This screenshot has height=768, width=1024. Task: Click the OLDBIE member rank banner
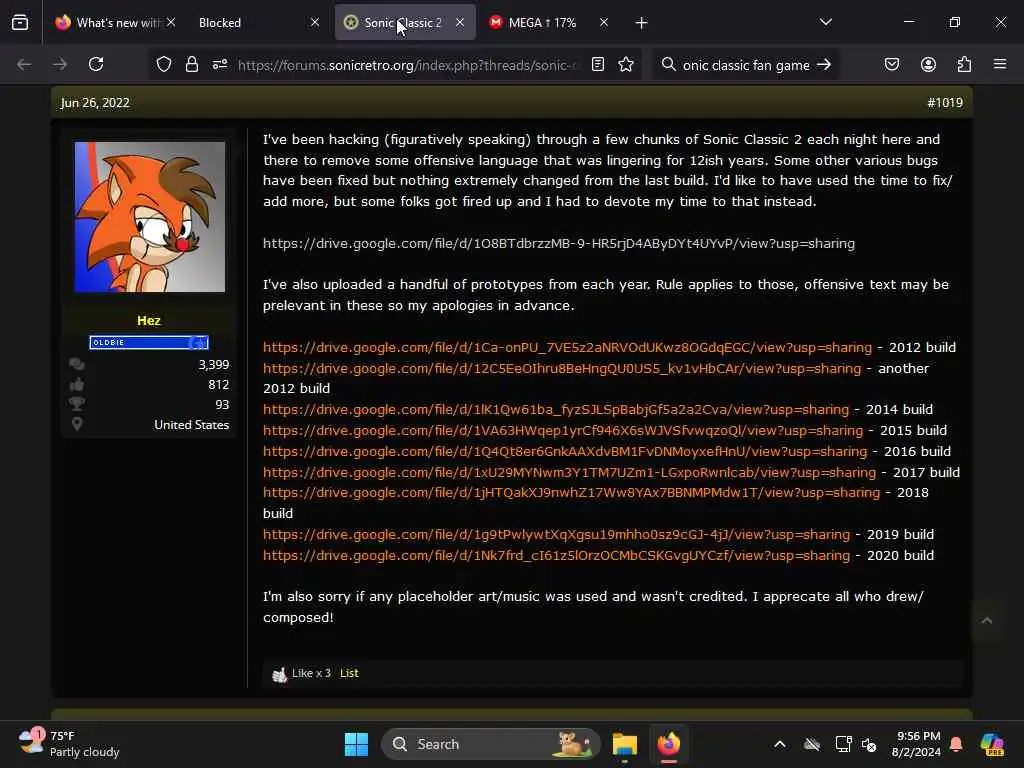[x=149, y=342]
